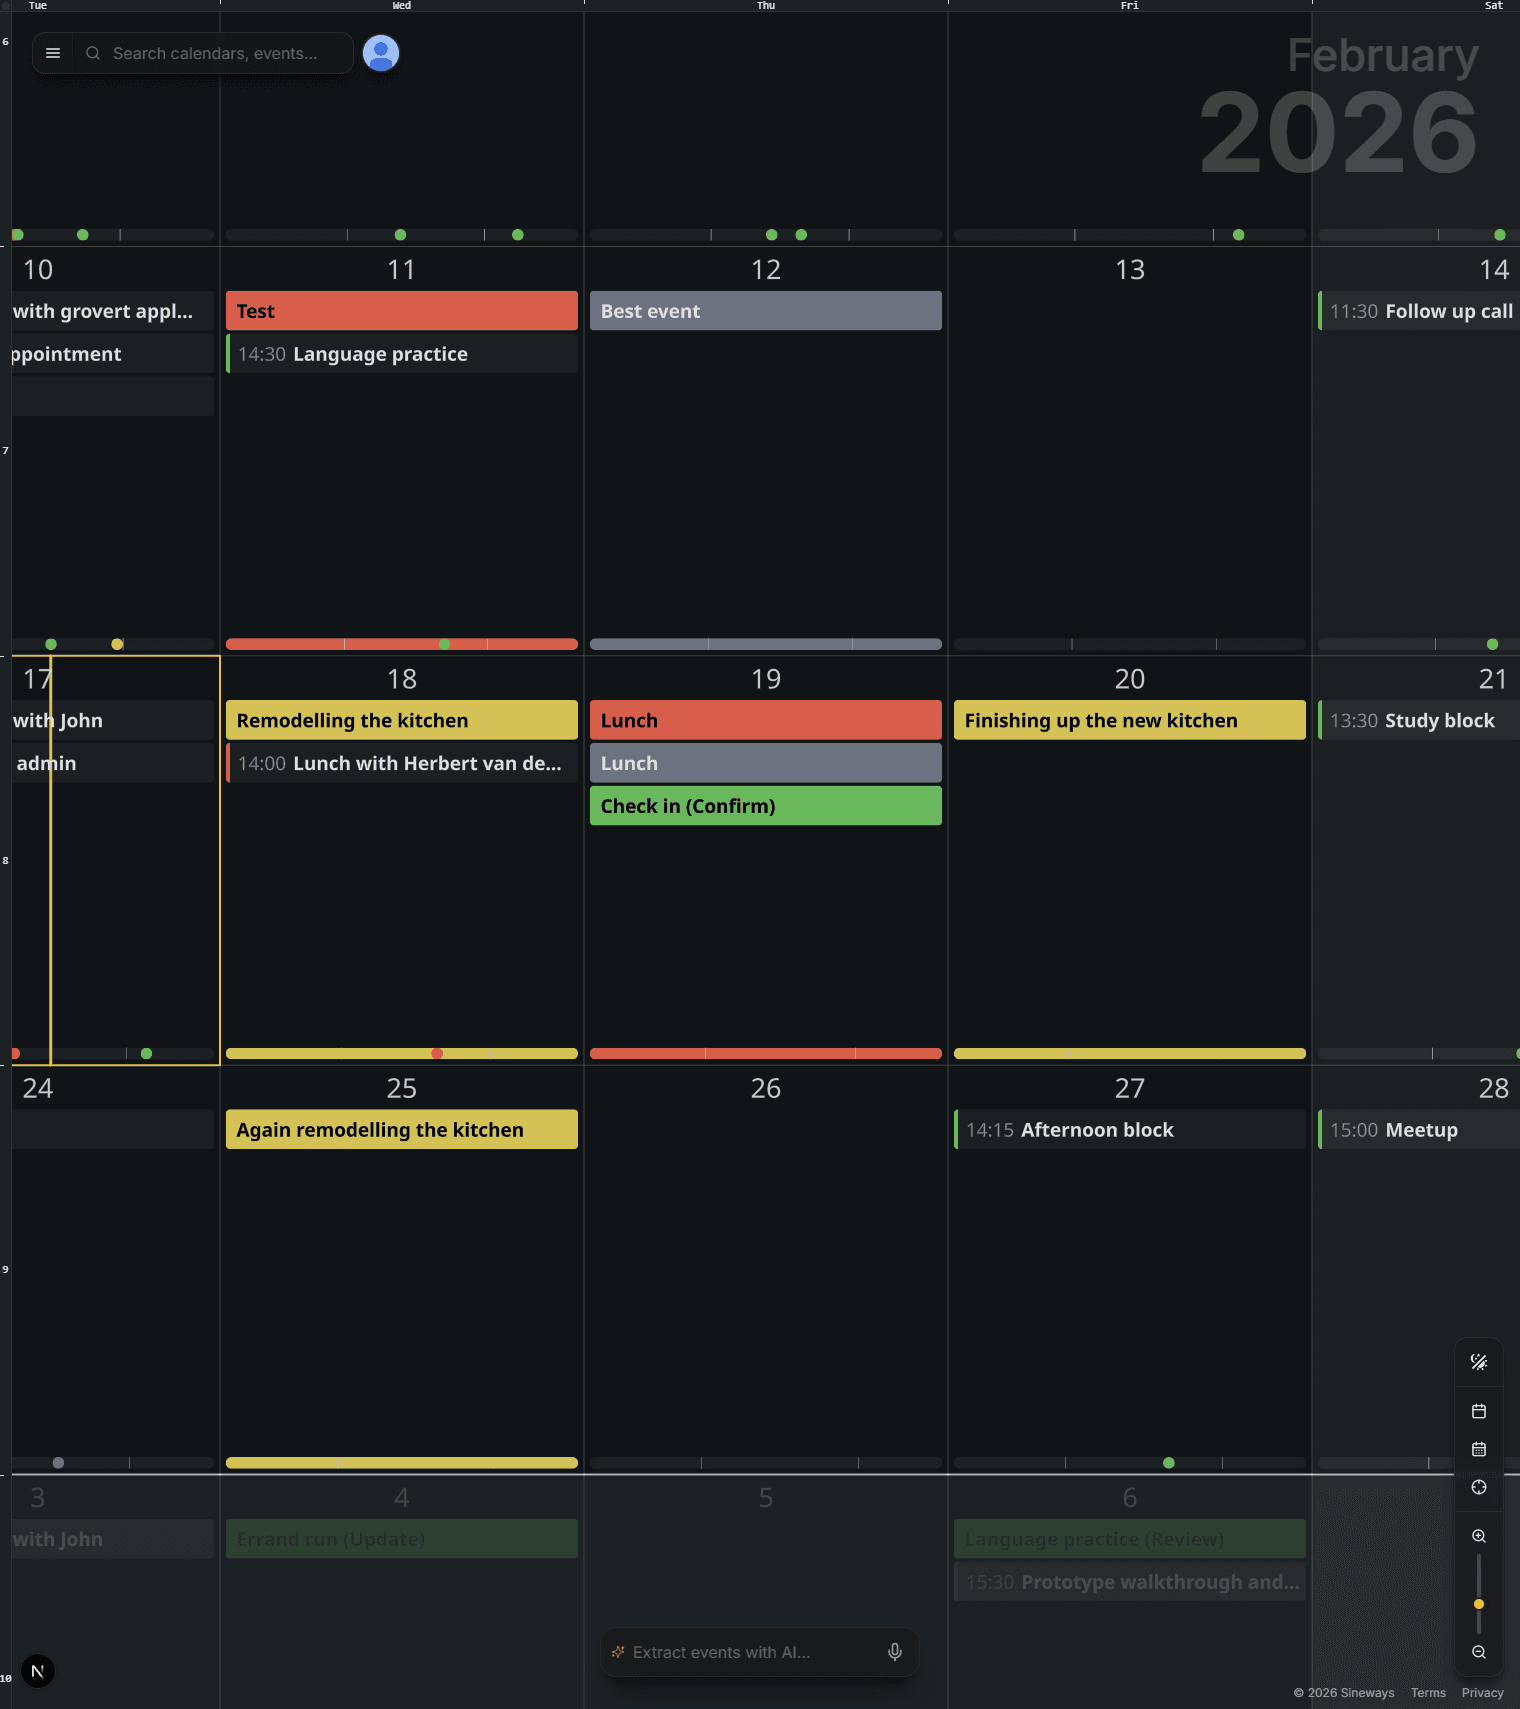Open the red Test event on the 11th
Screen dimensions: 1520x1709
click(x=401, y=311)
